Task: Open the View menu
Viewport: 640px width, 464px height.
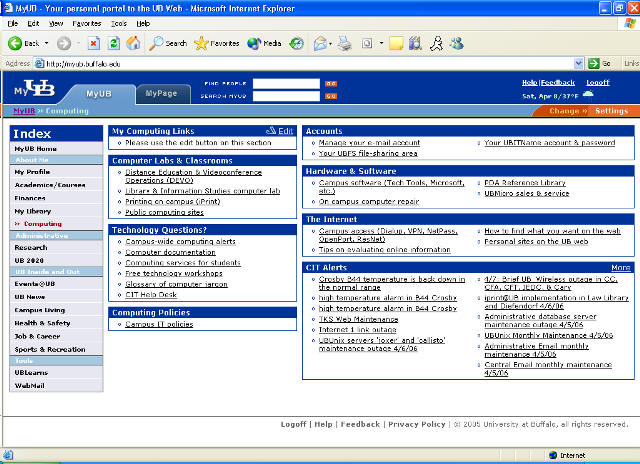Action: (x=56, y=24)
